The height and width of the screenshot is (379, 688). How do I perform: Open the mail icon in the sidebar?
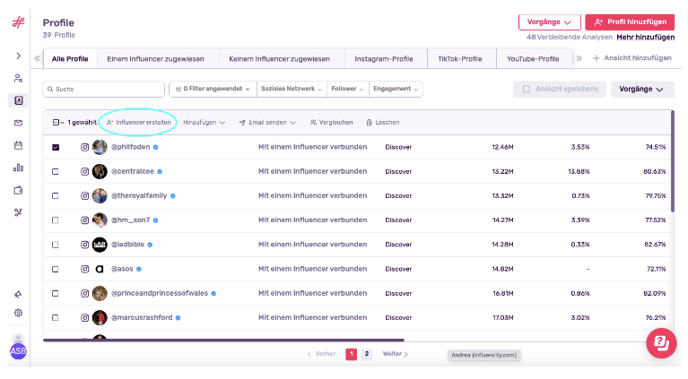18,123
